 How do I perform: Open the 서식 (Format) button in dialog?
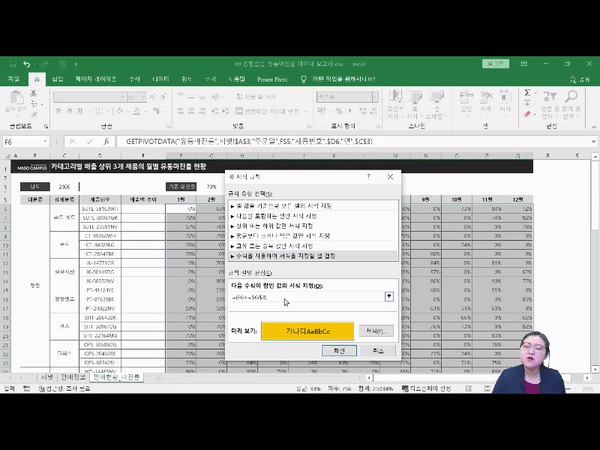(x=375, y=330)
